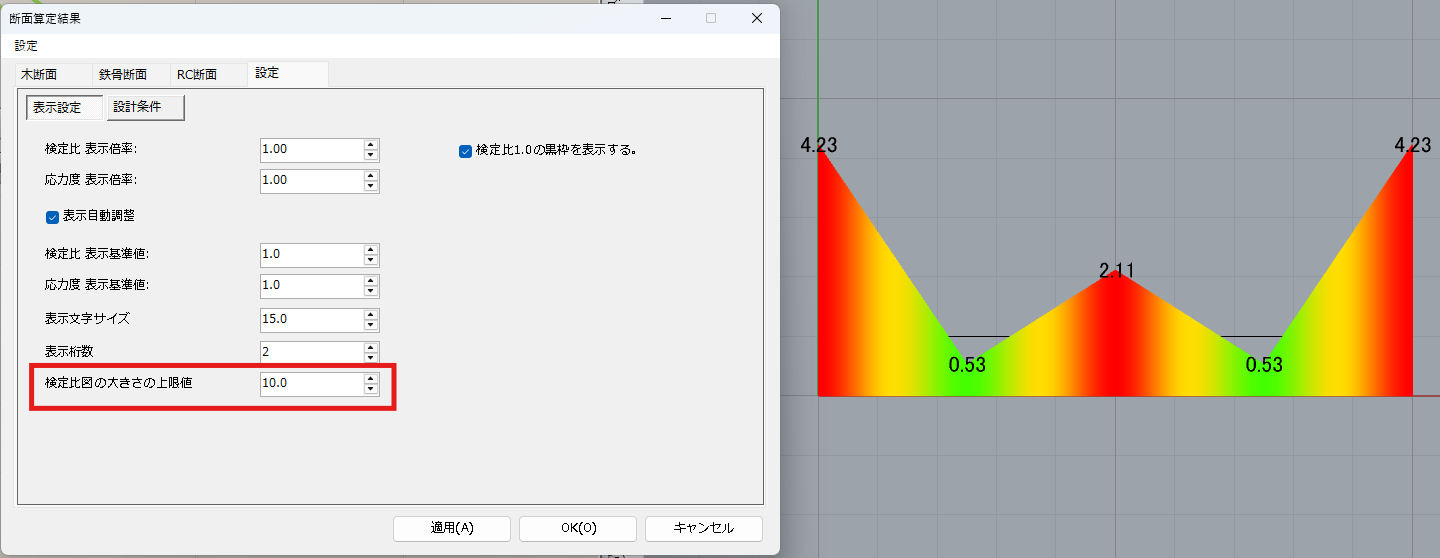Open the 設定 menu in menu bar
Image resolution: width=1440 pixels, height=558 pixels.
(26, 46)
